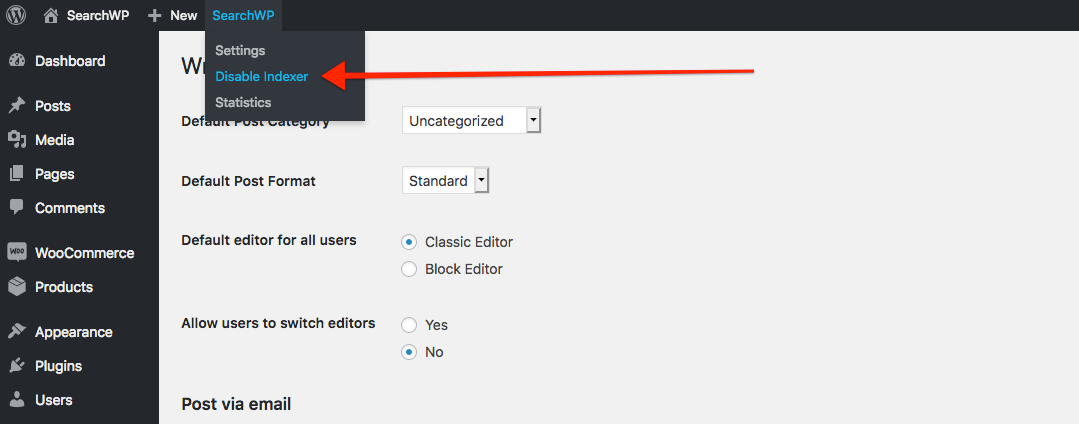Click the Posts pushpin icon
The width and height of the screenshot is (1079, 424).
[x=17, y=106]
